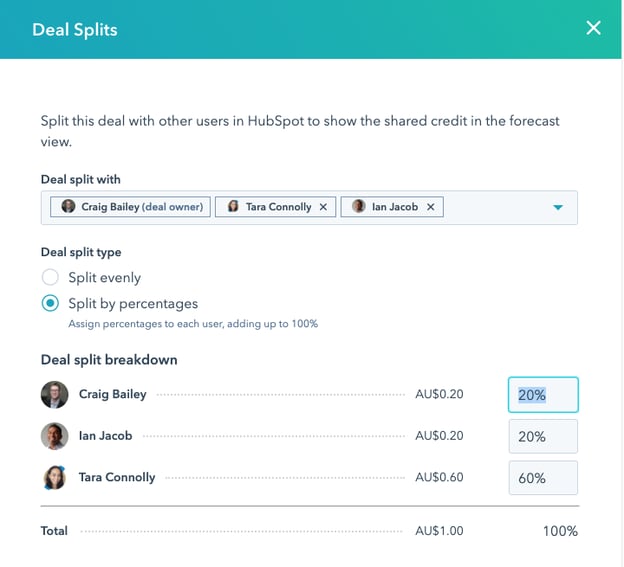The height and width of the screenshot is (567, 624).
Task: Click Craig Bailey avatar in owner chip
Action: click(x=69, y=207)
